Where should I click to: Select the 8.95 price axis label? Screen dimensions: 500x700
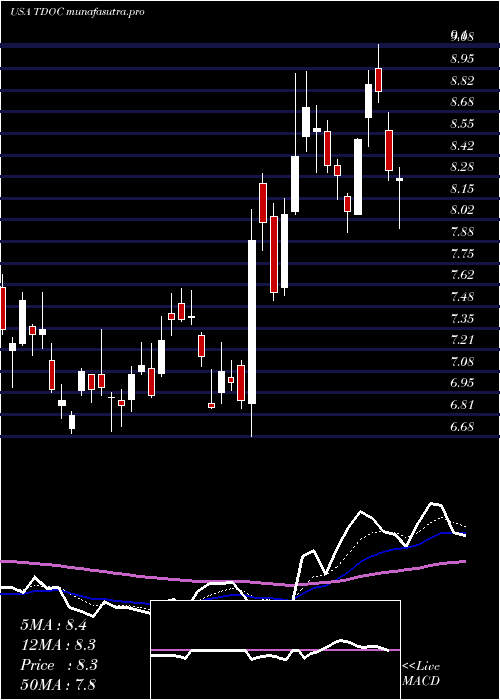[x=462, y=58]
